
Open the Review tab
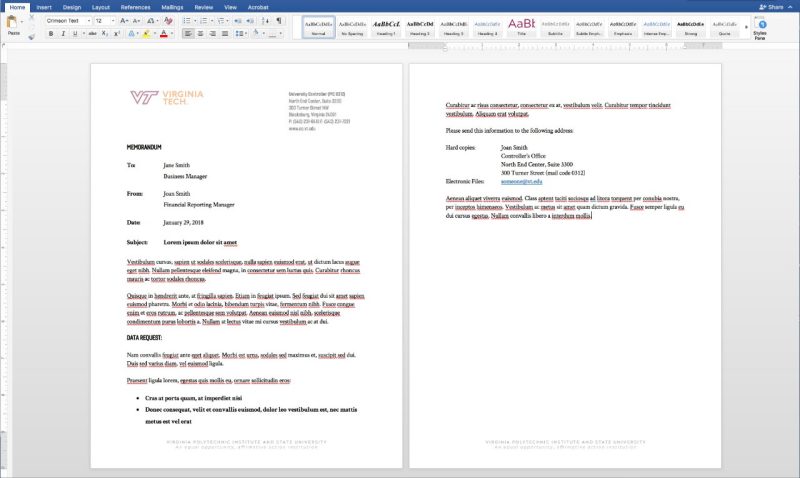tap(204, 7)
